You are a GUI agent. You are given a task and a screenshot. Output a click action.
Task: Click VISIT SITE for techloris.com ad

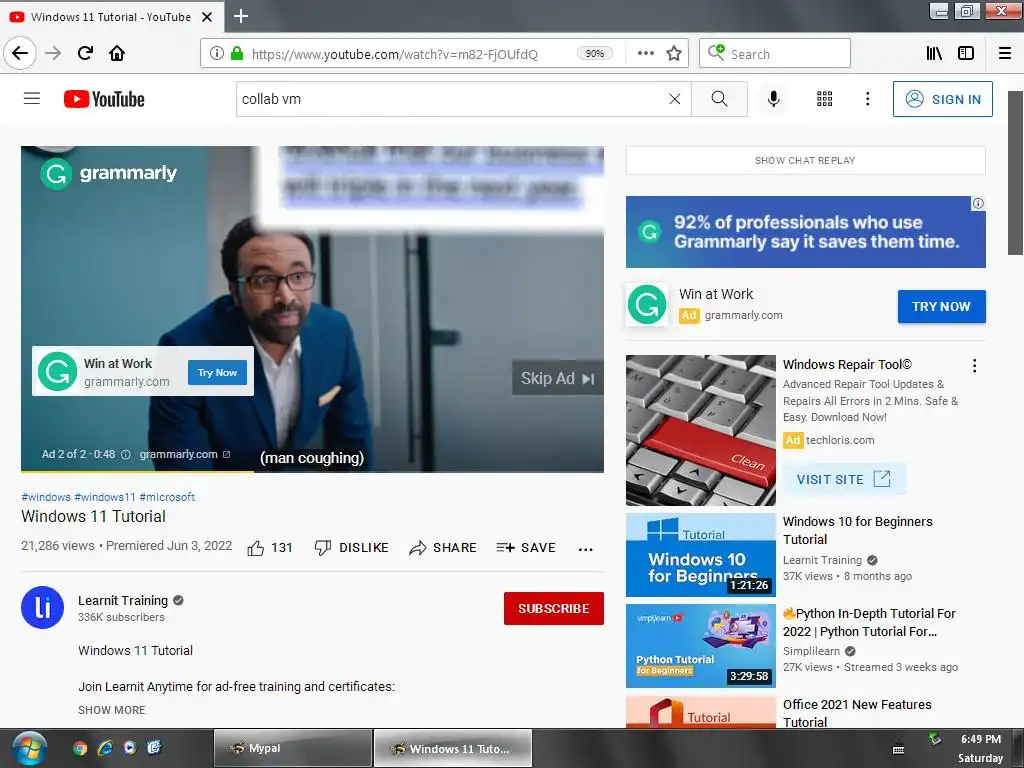(844, 479)
